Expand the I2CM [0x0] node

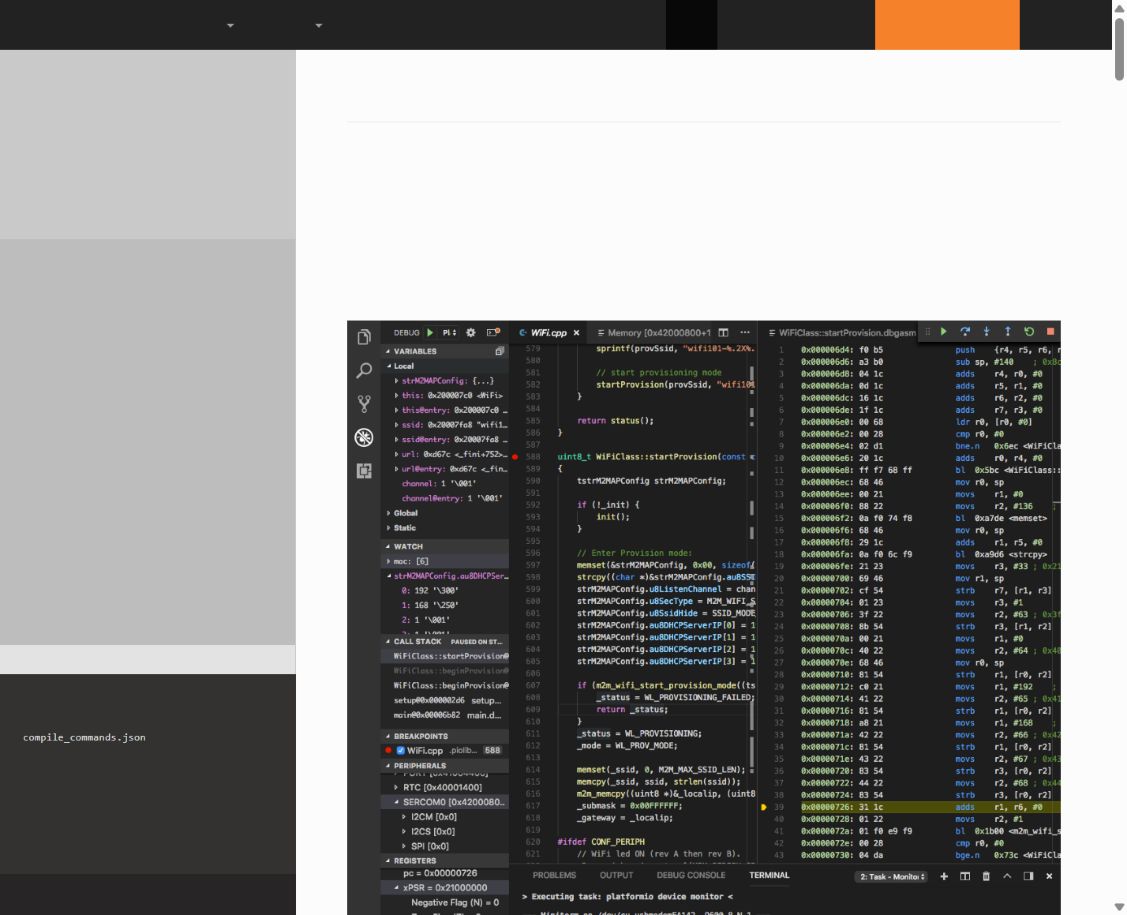pyautogui.click(x=445, y=817)
